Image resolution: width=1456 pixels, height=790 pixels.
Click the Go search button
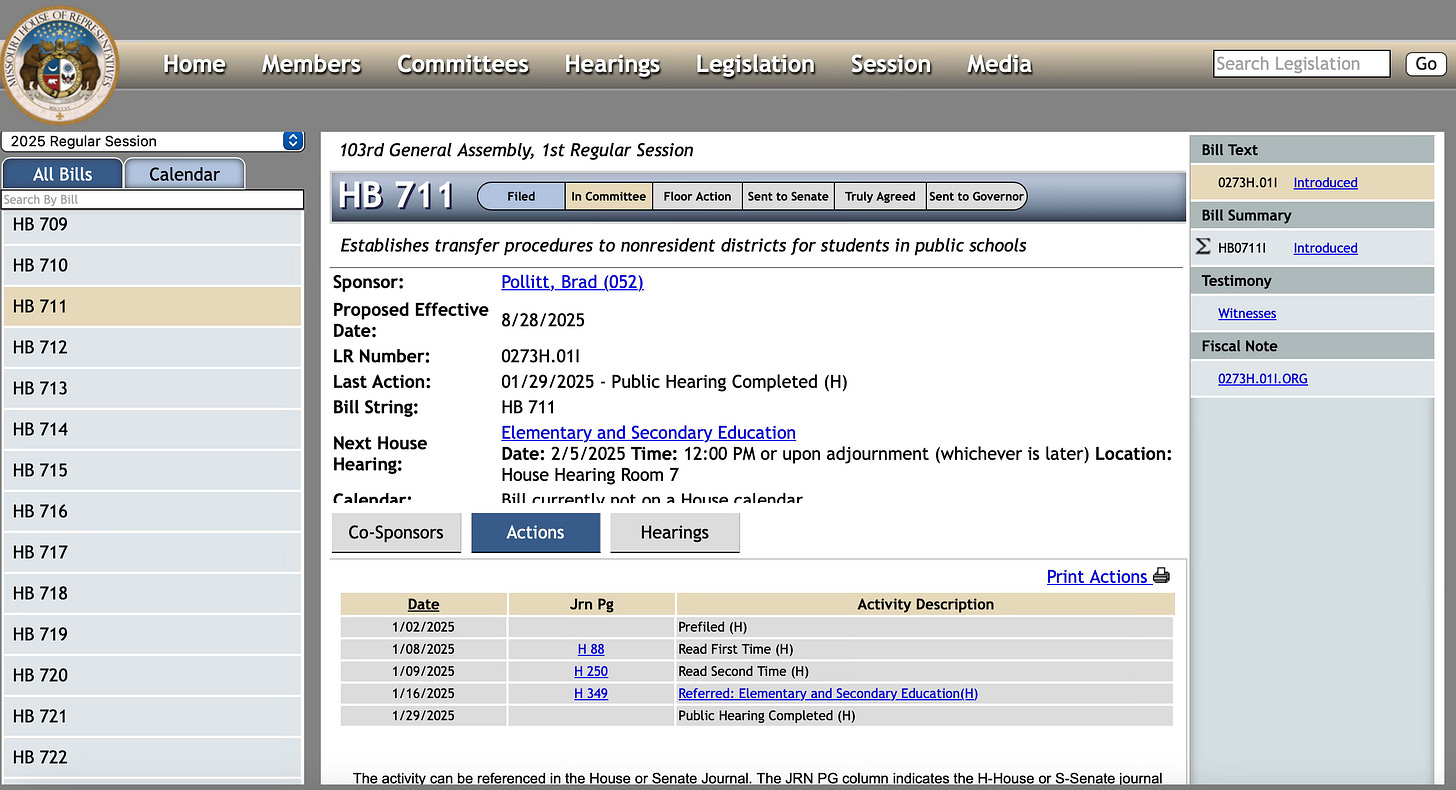tap(1426, 64)
